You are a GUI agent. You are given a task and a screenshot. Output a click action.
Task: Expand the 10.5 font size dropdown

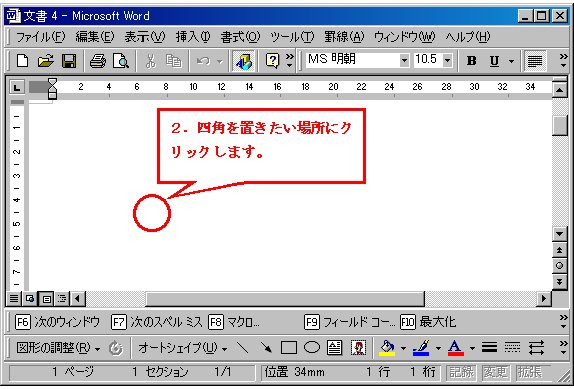pos(447,60)
